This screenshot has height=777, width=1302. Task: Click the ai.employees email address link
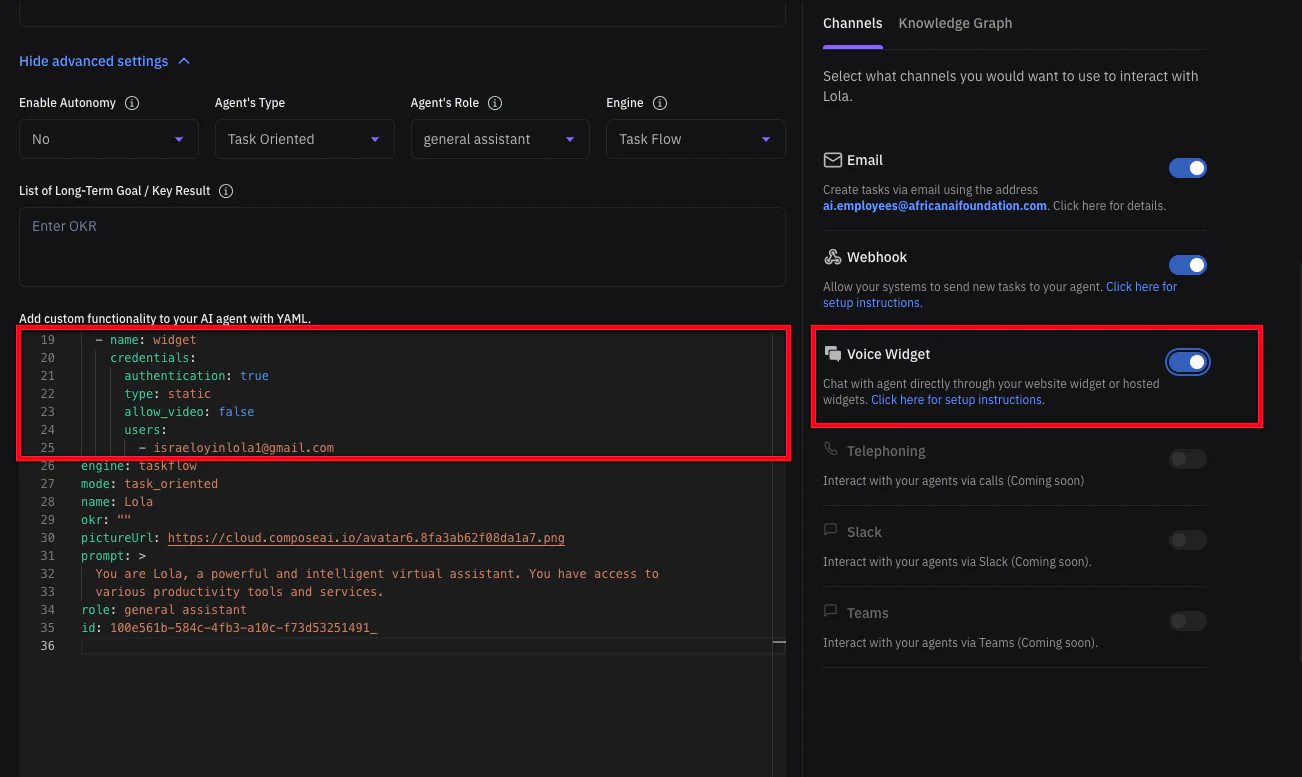click(x=934, y=206)
